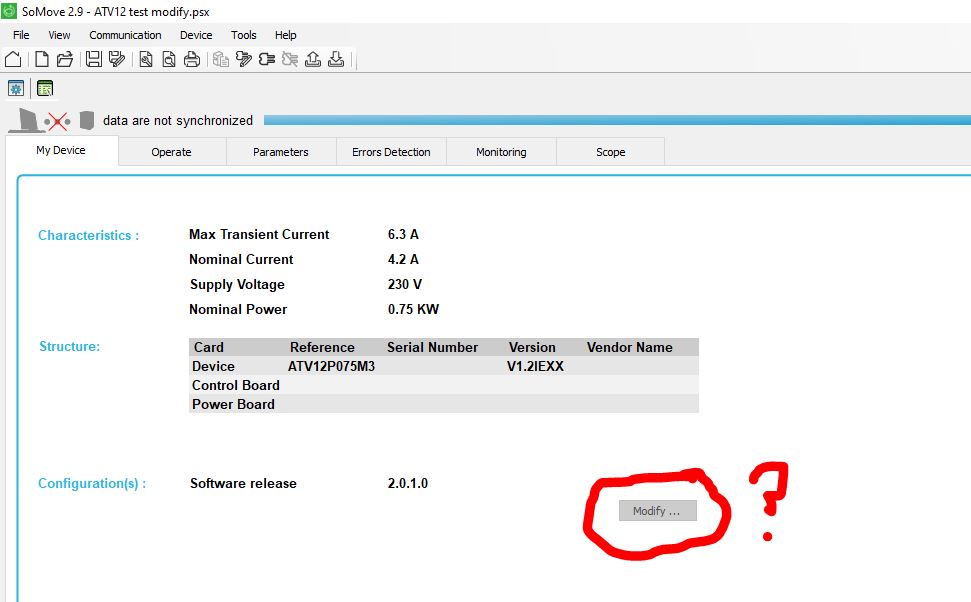This screenshot has width=971, height=602.
Task: Click the Vendor Name column header
Action: tap(629, 347)
